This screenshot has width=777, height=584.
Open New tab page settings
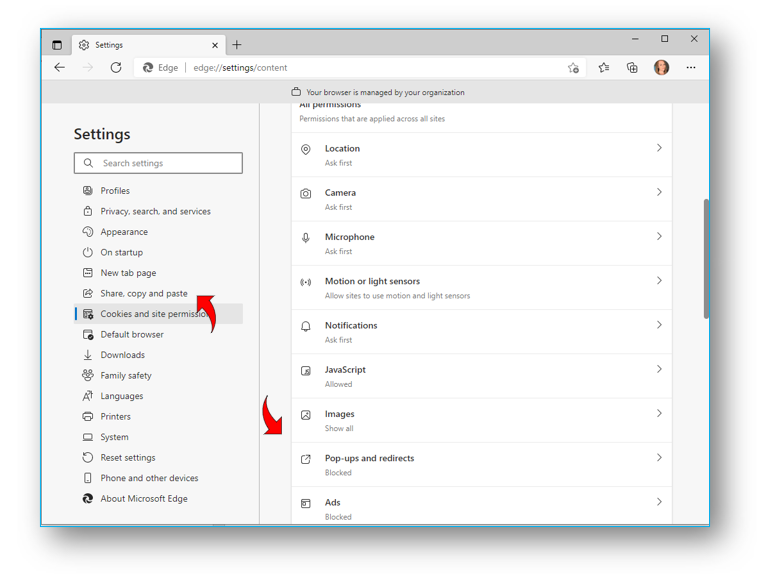158,273
